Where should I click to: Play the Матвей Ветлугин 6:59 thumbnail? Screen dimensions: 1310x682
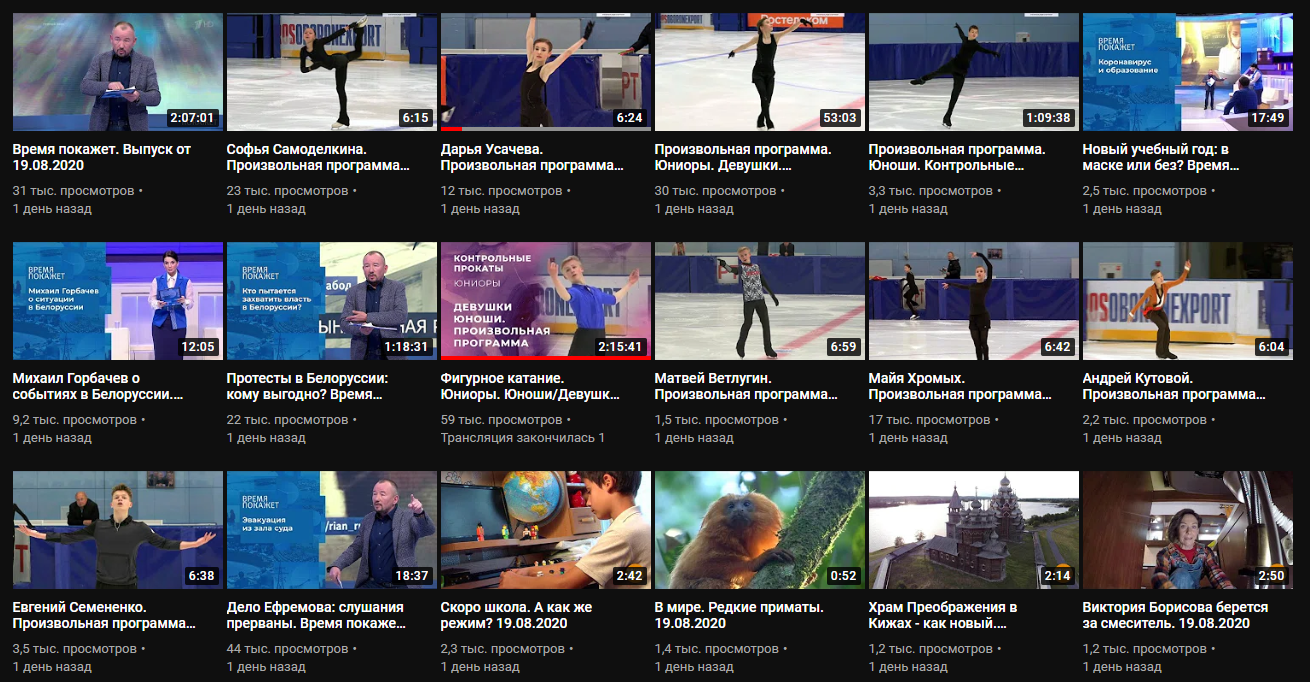759,301
